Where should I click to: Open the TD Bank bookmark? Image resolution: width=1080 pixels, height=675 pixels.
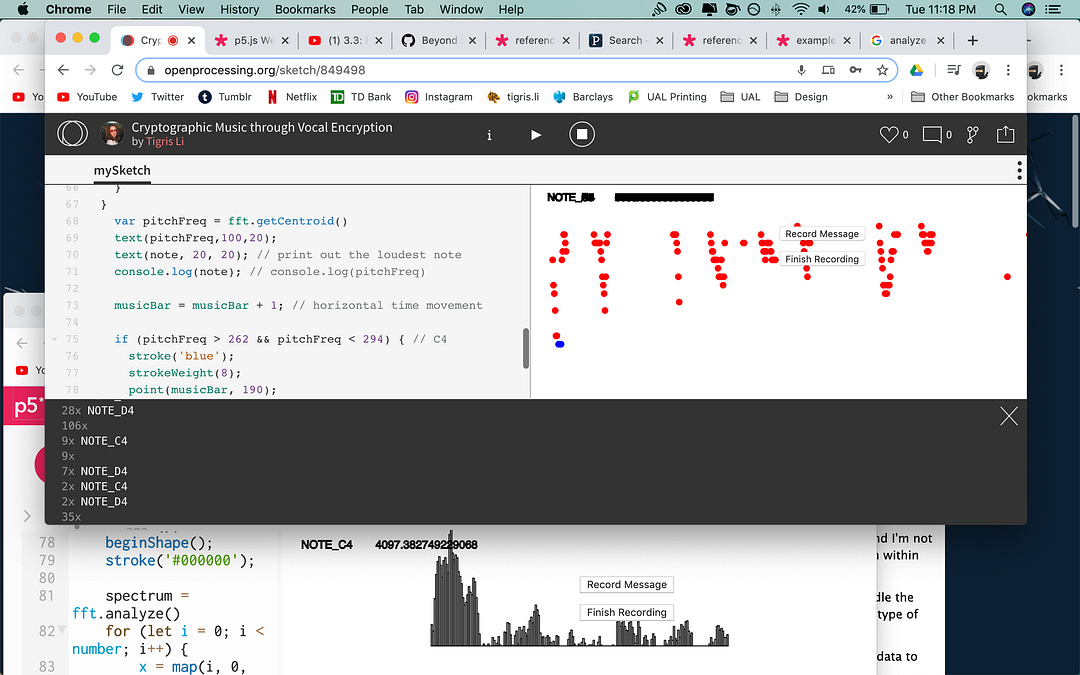tap(361, 97)
